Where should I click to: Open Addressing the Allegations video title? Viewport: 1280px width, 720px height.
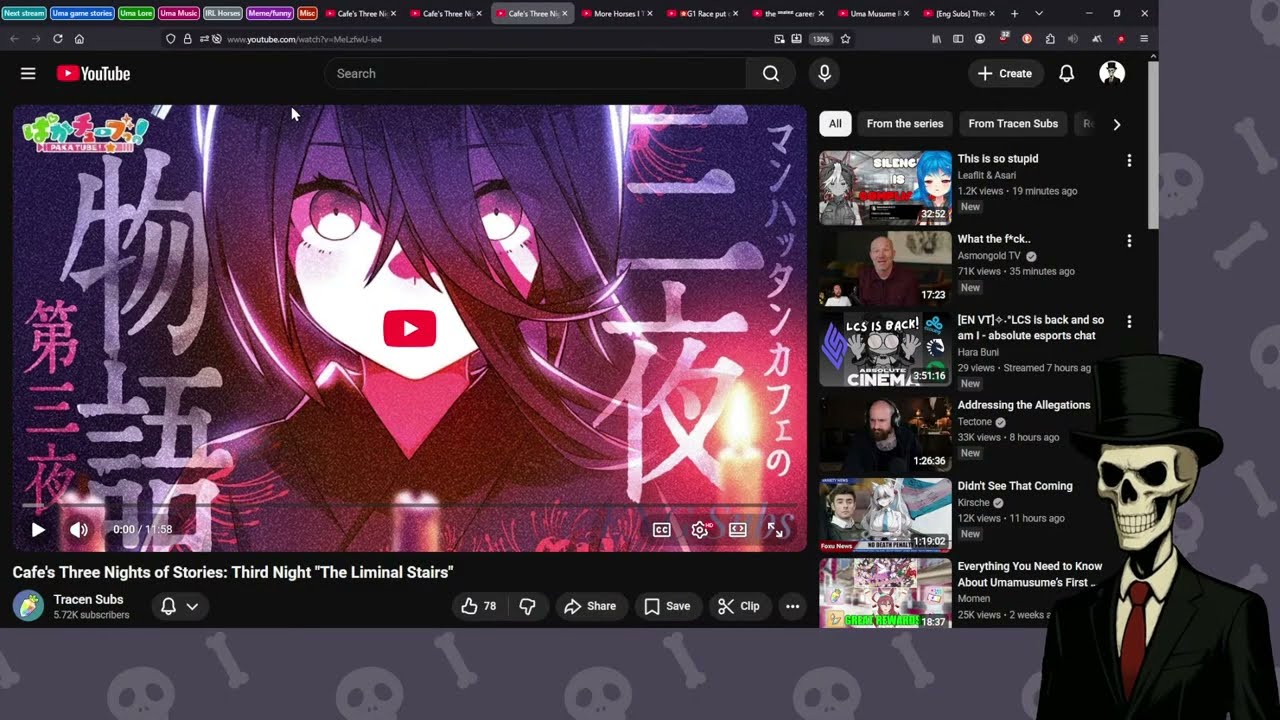pos(1024,405)
